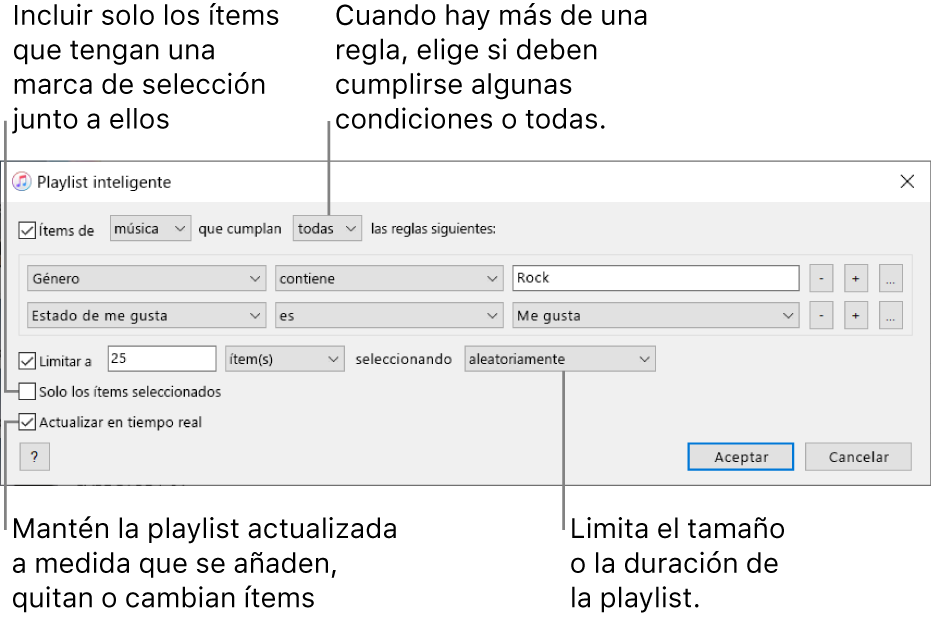Toggle the Limitar a option

tap(26, 358)
